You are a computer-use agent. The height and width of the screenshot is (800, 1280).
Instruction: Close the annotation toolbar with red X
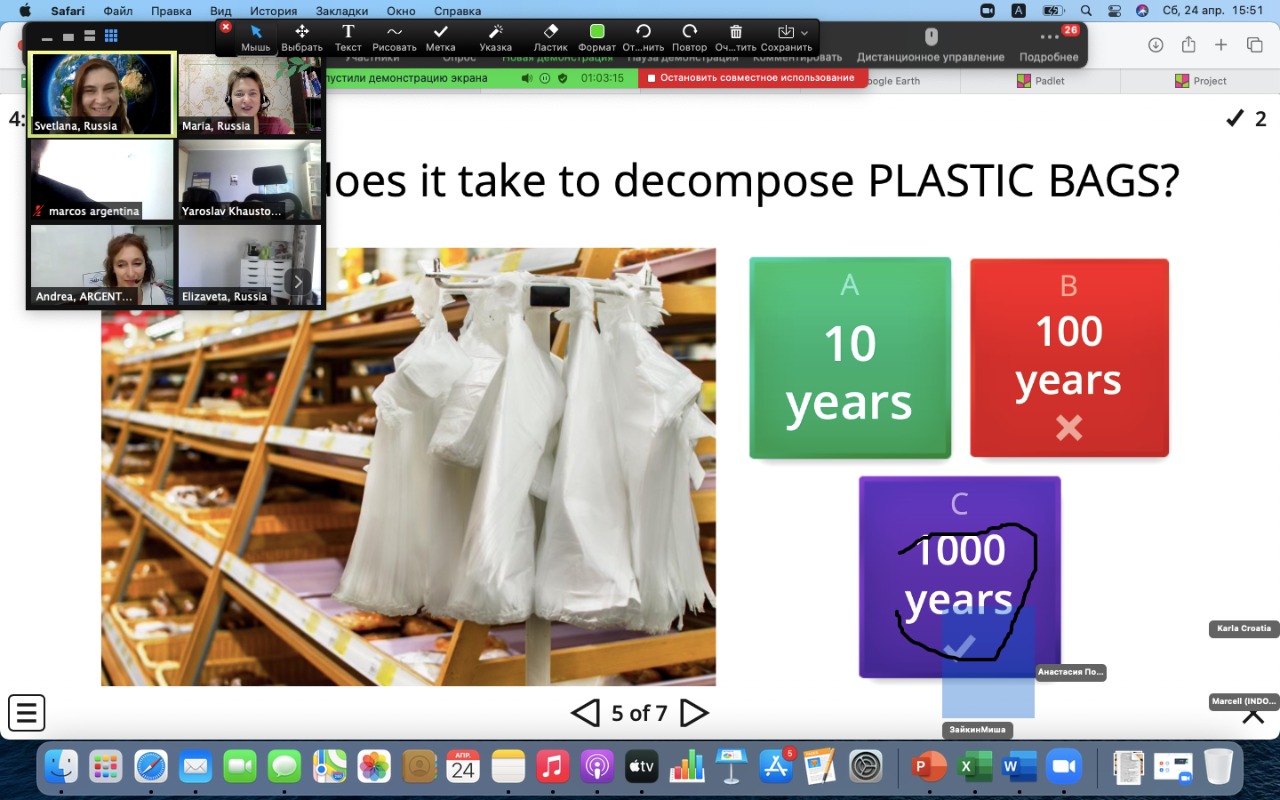click(226, 27)
